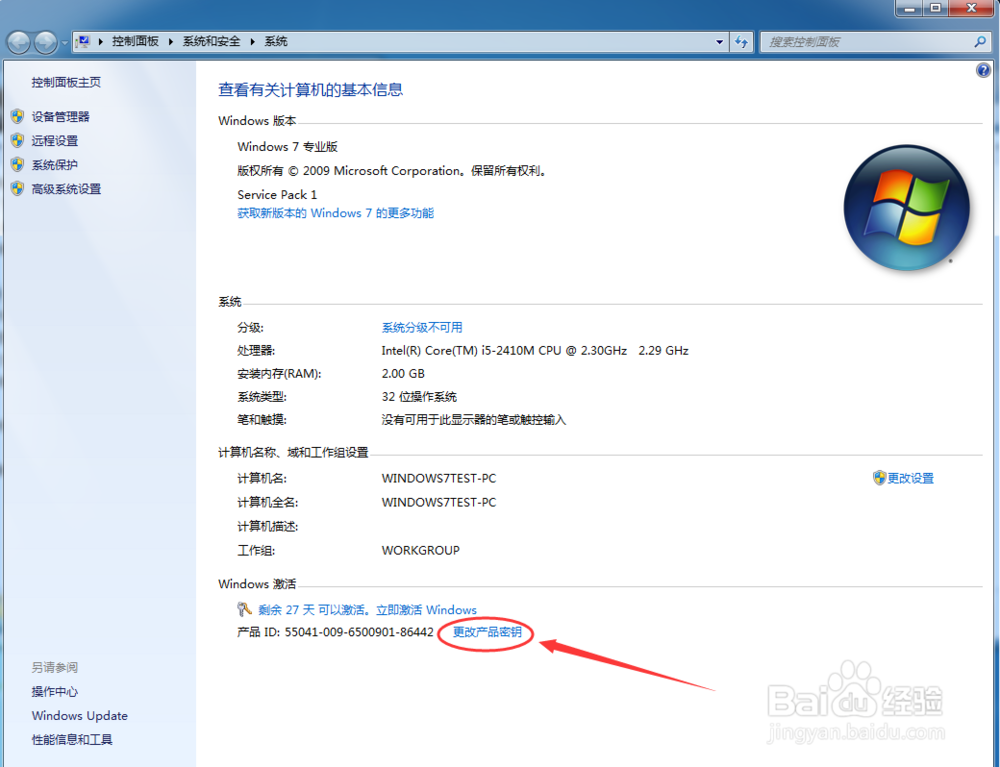Click the shield icon beside 系统保护
Image resolution: width=1000 pixels, height=767 pixels.
tap(18, 165)
